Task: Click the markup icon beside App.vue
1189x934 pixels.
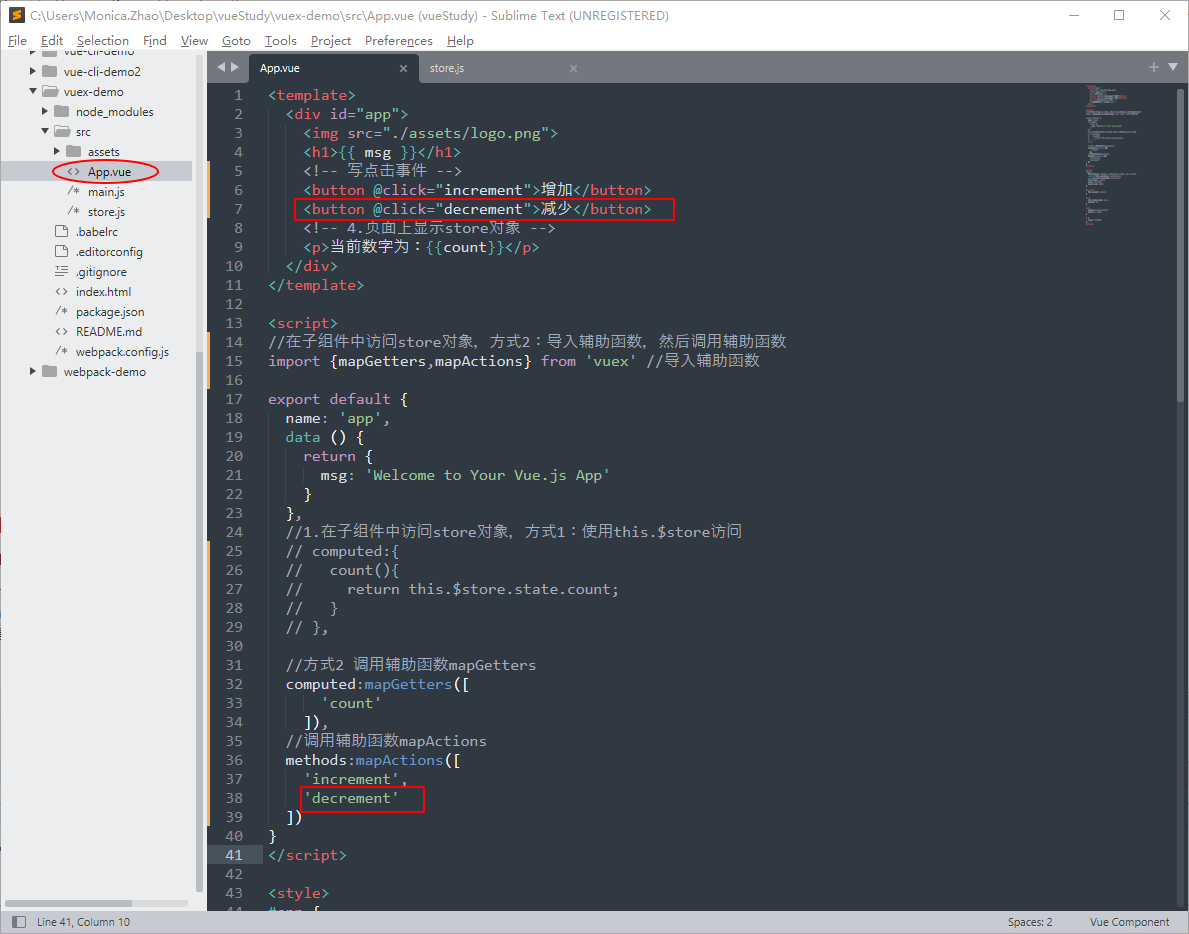Action: (74, 171)
